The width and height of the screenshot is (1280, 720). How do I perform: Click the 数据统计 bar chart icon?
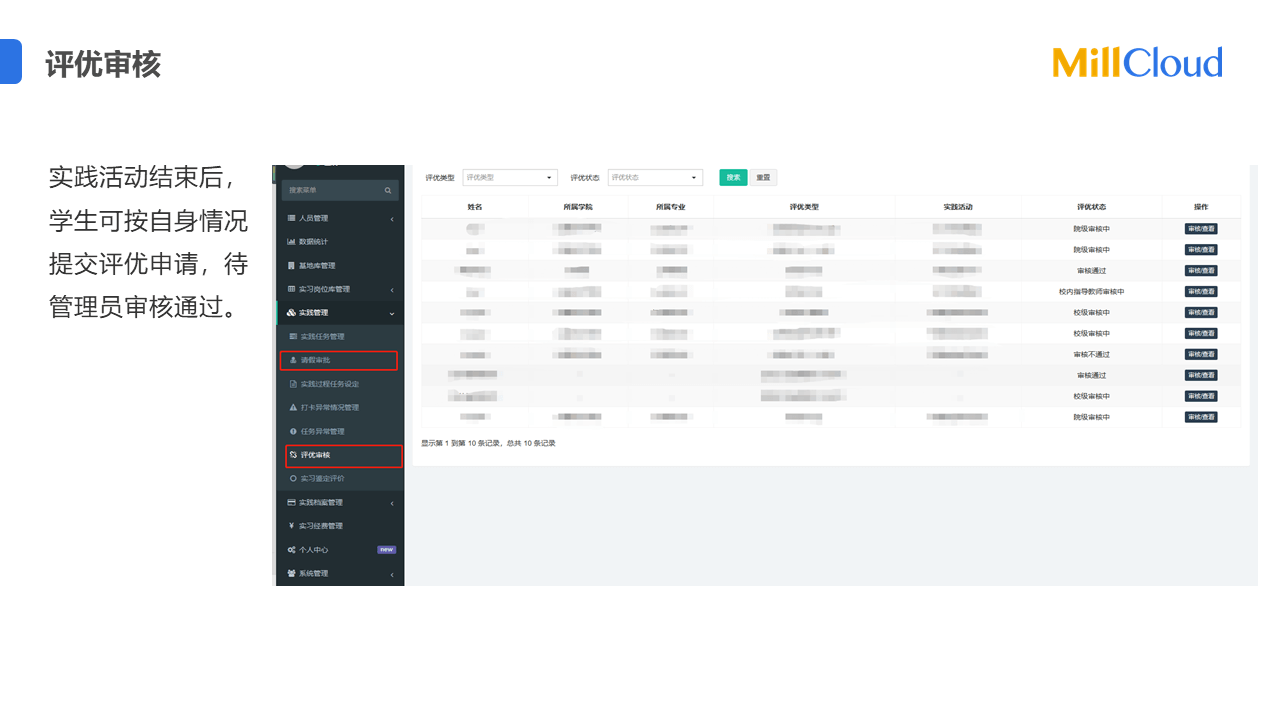291,242
